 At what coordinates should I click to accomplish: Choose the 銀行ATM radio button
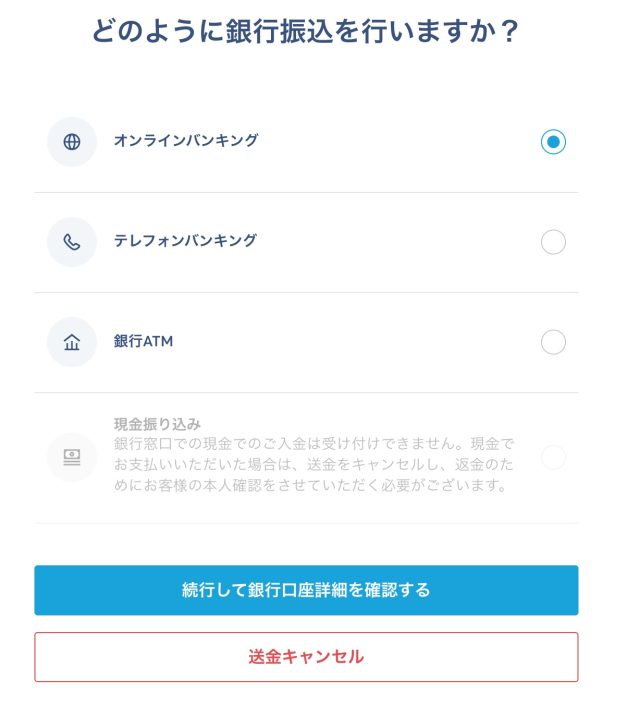tap(553, 342)
